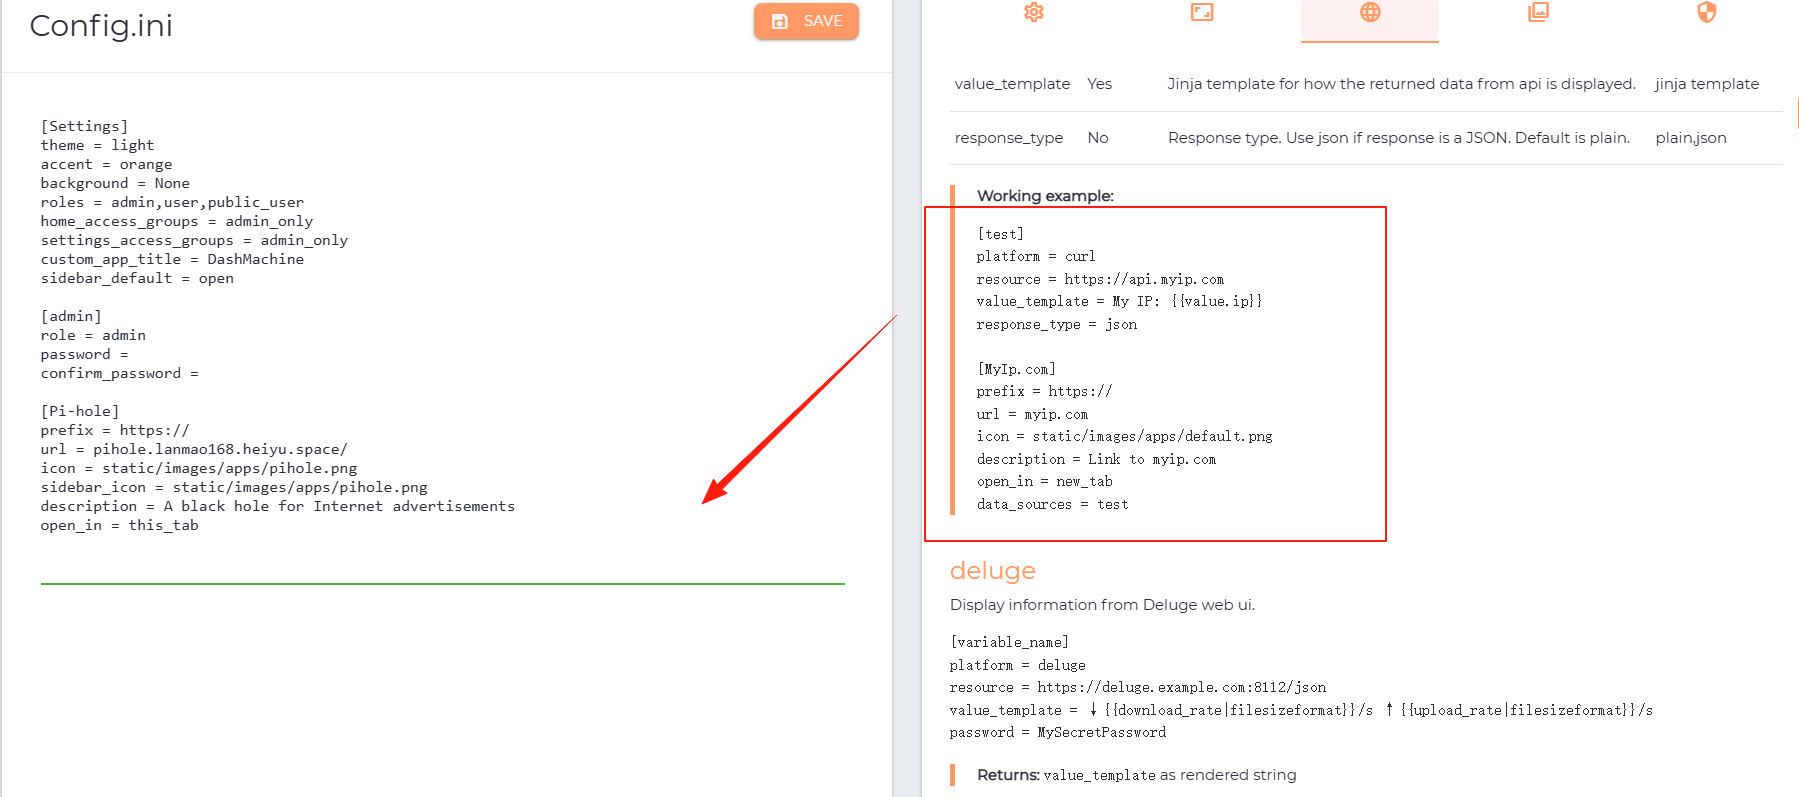Click the 'plain,json' options cell
The width and height of the screenshot is (1799, 797).
1690,138
